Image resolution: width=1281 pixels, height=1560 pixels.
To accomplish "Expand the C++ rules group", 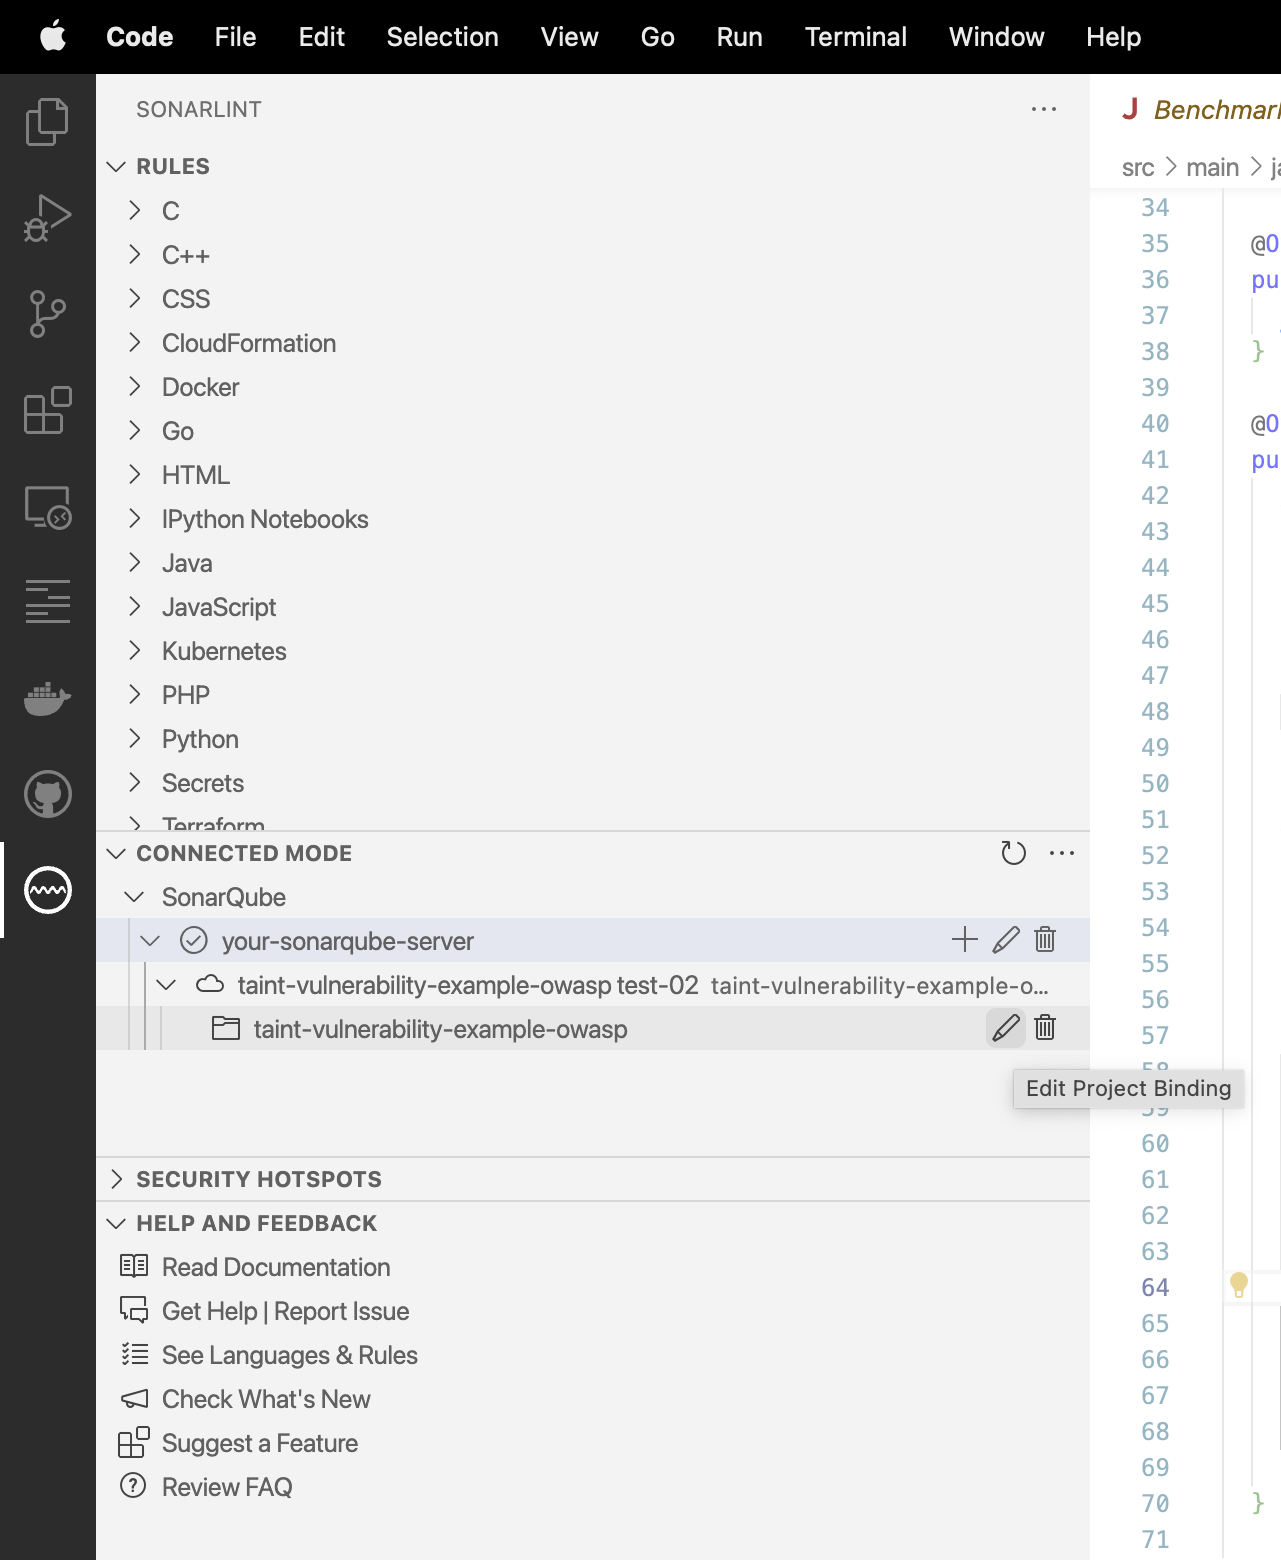I will click(x=135, y=254).
